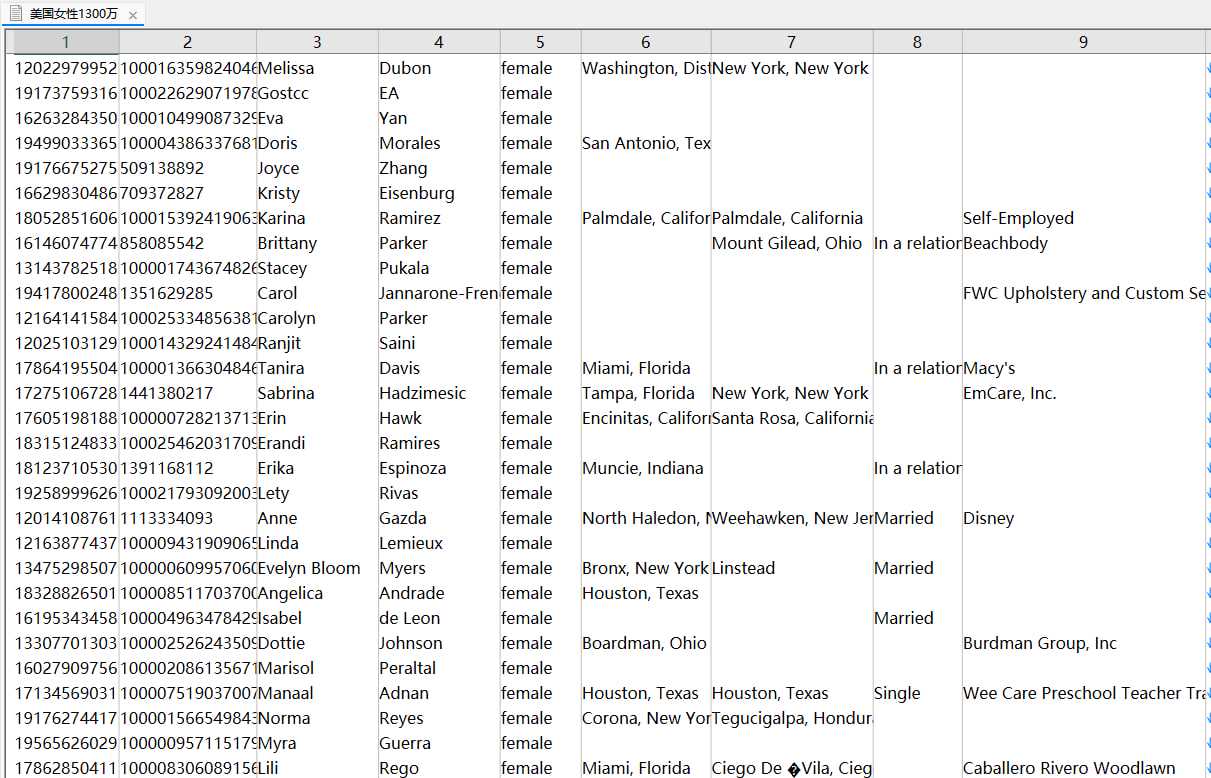Click the cell containing Peraltal
The height and width of the screenshot is (778, 1211).
pyautogui.click(x=439, y=668)
